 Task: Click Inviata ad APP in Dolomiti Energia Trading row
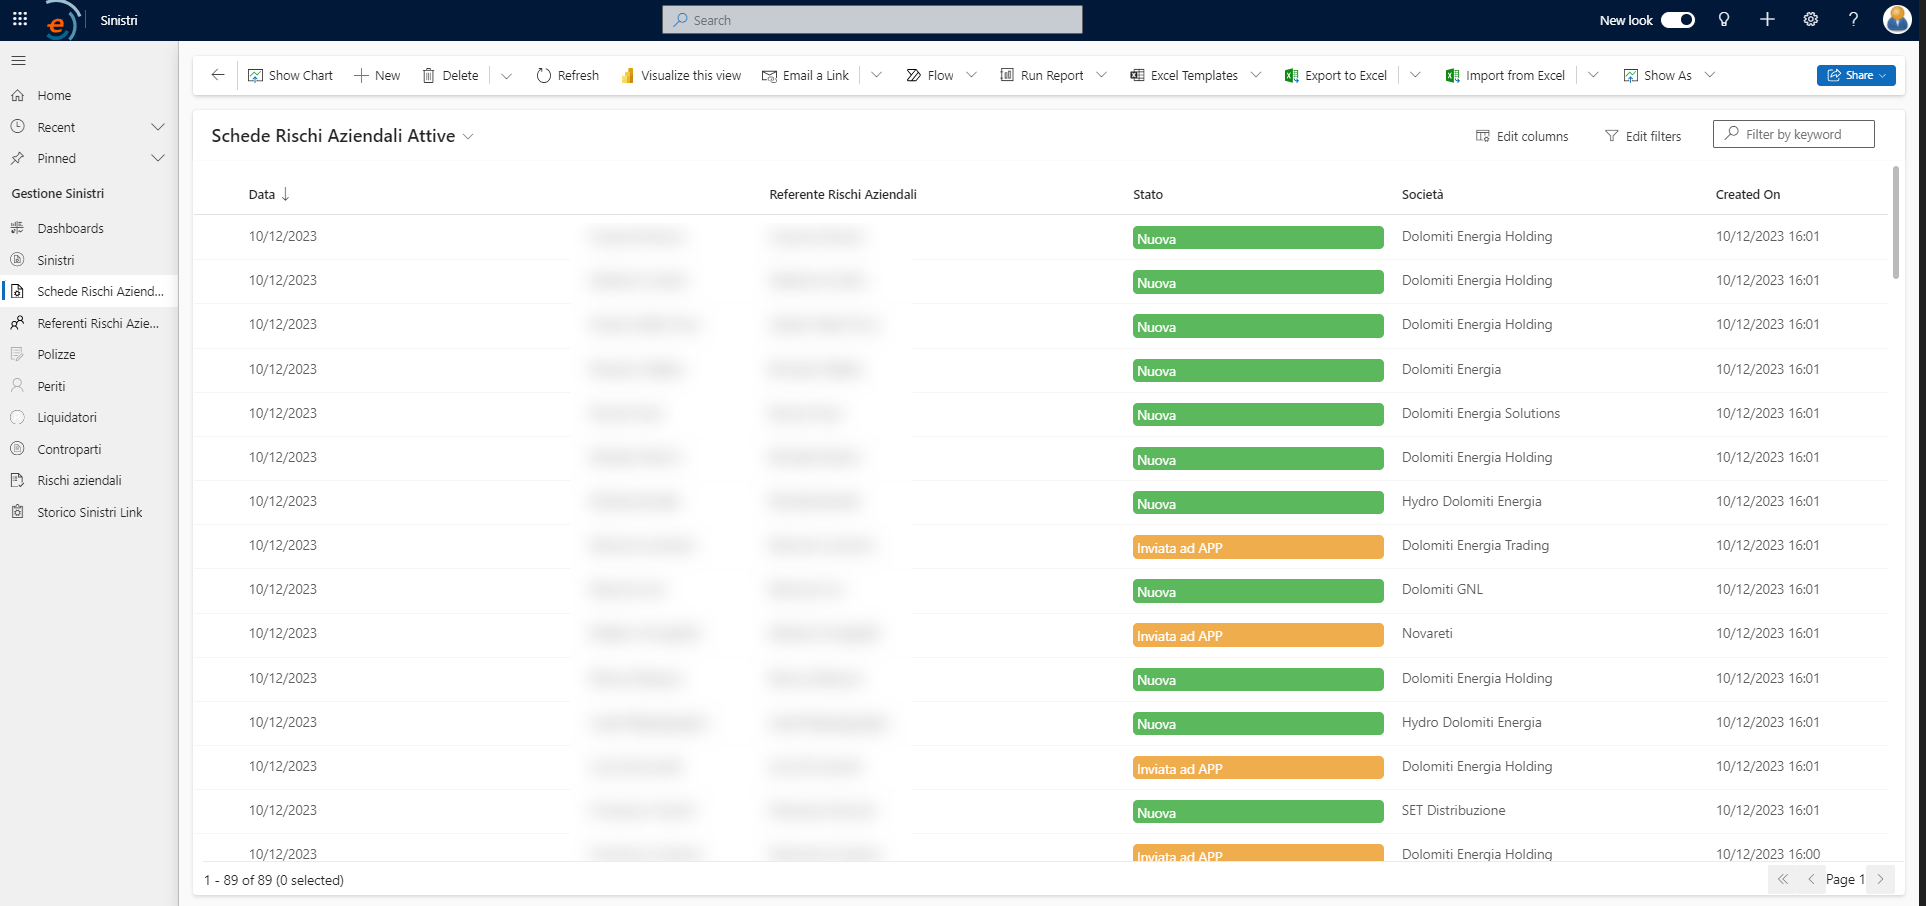click(x=1258, y=547)
